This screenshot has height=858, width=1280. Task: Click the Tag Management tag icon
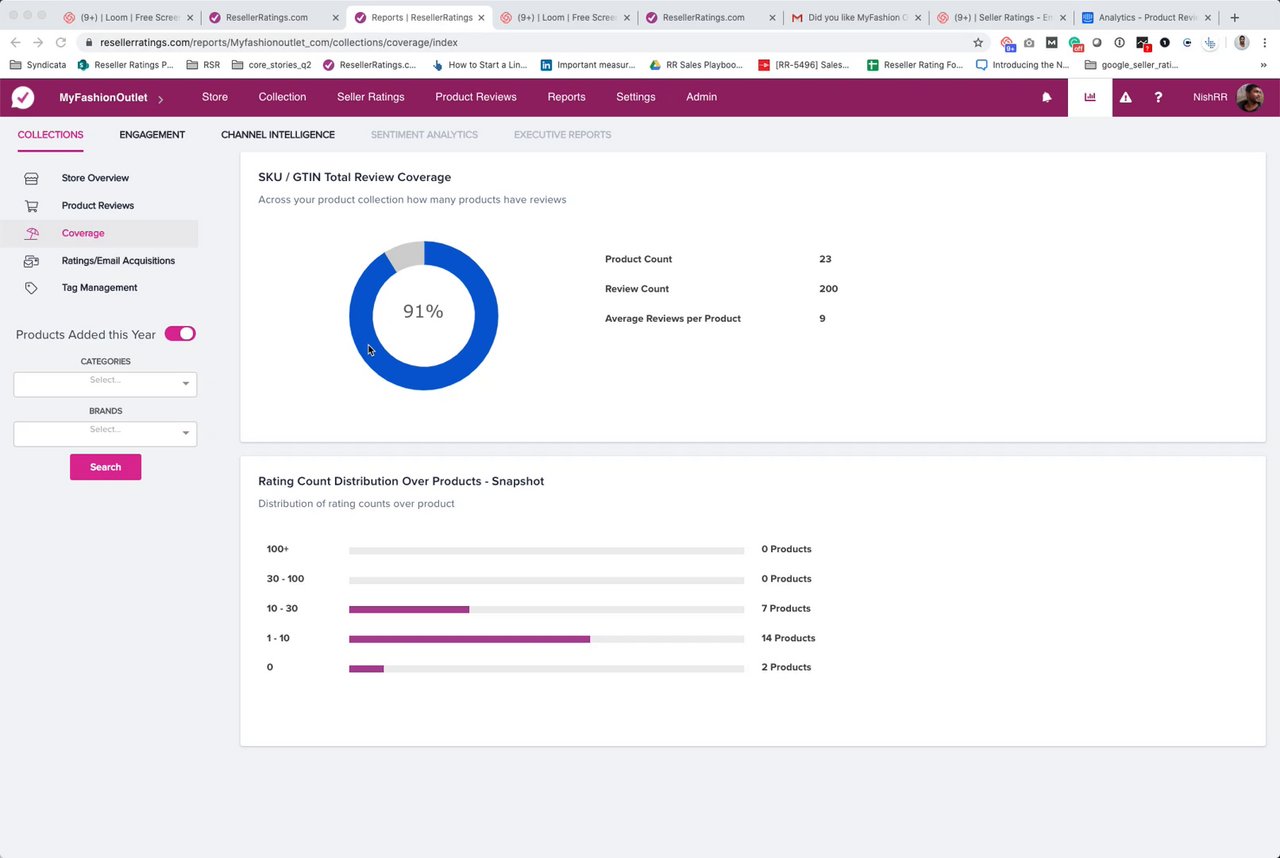[31, 288]
